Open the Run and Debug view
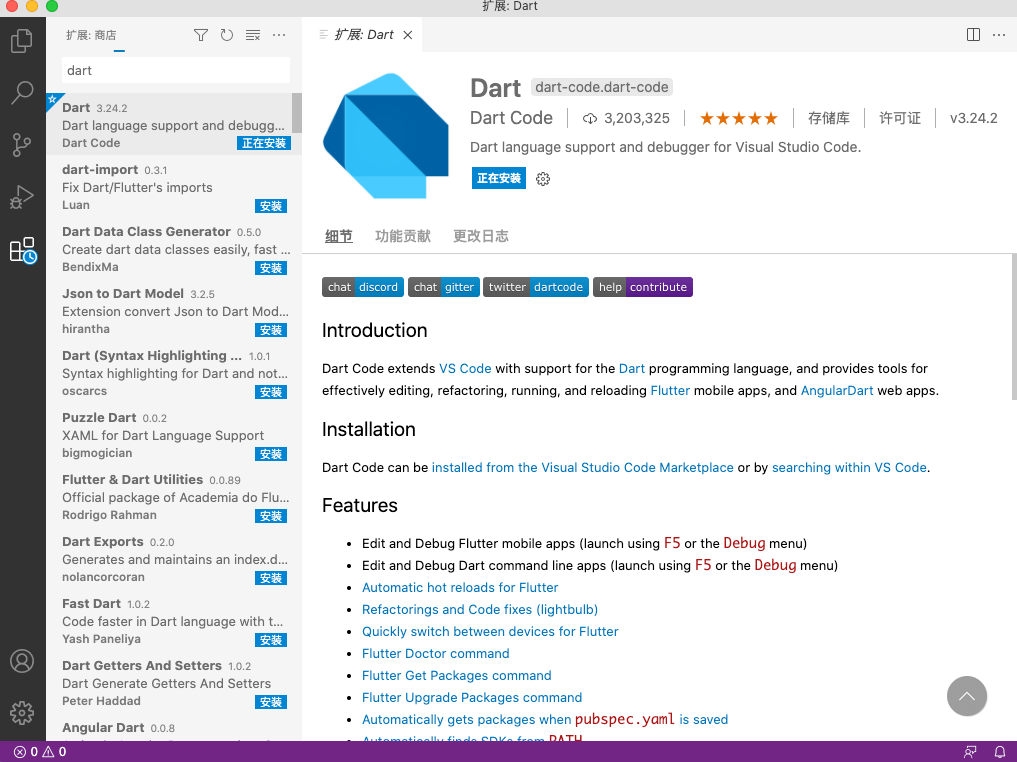This screenshot has width=1017, height=762. click(x=22, y=197)
